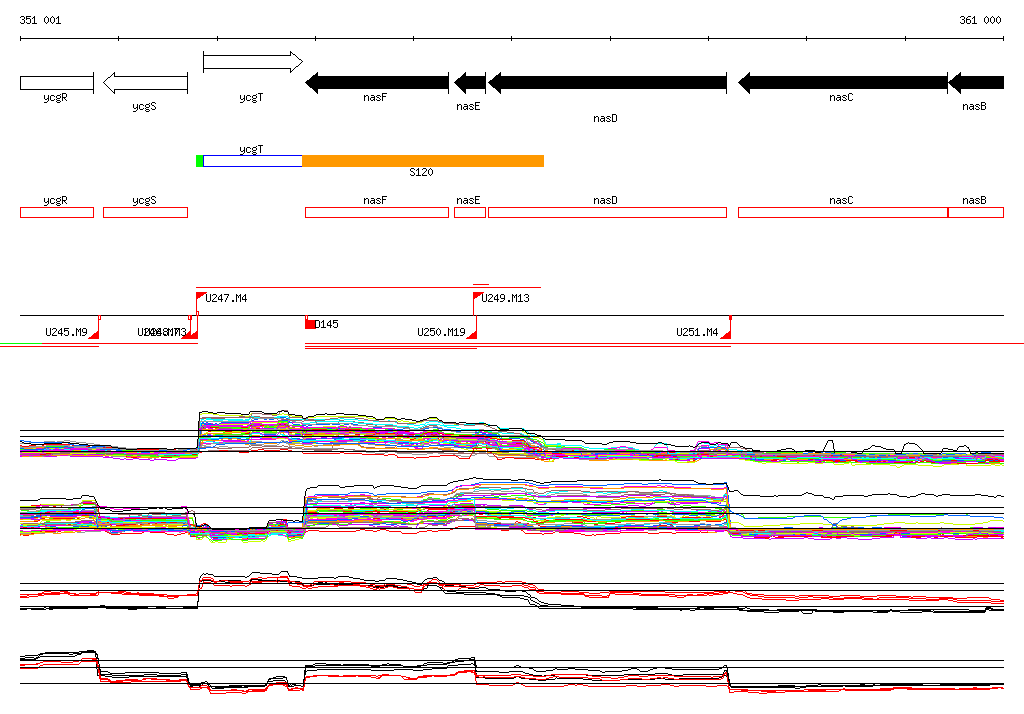Screen dimensions: 1024x714
Task: Select the white ycgT right-pointing arrow
Action: [x=252, y=62]
